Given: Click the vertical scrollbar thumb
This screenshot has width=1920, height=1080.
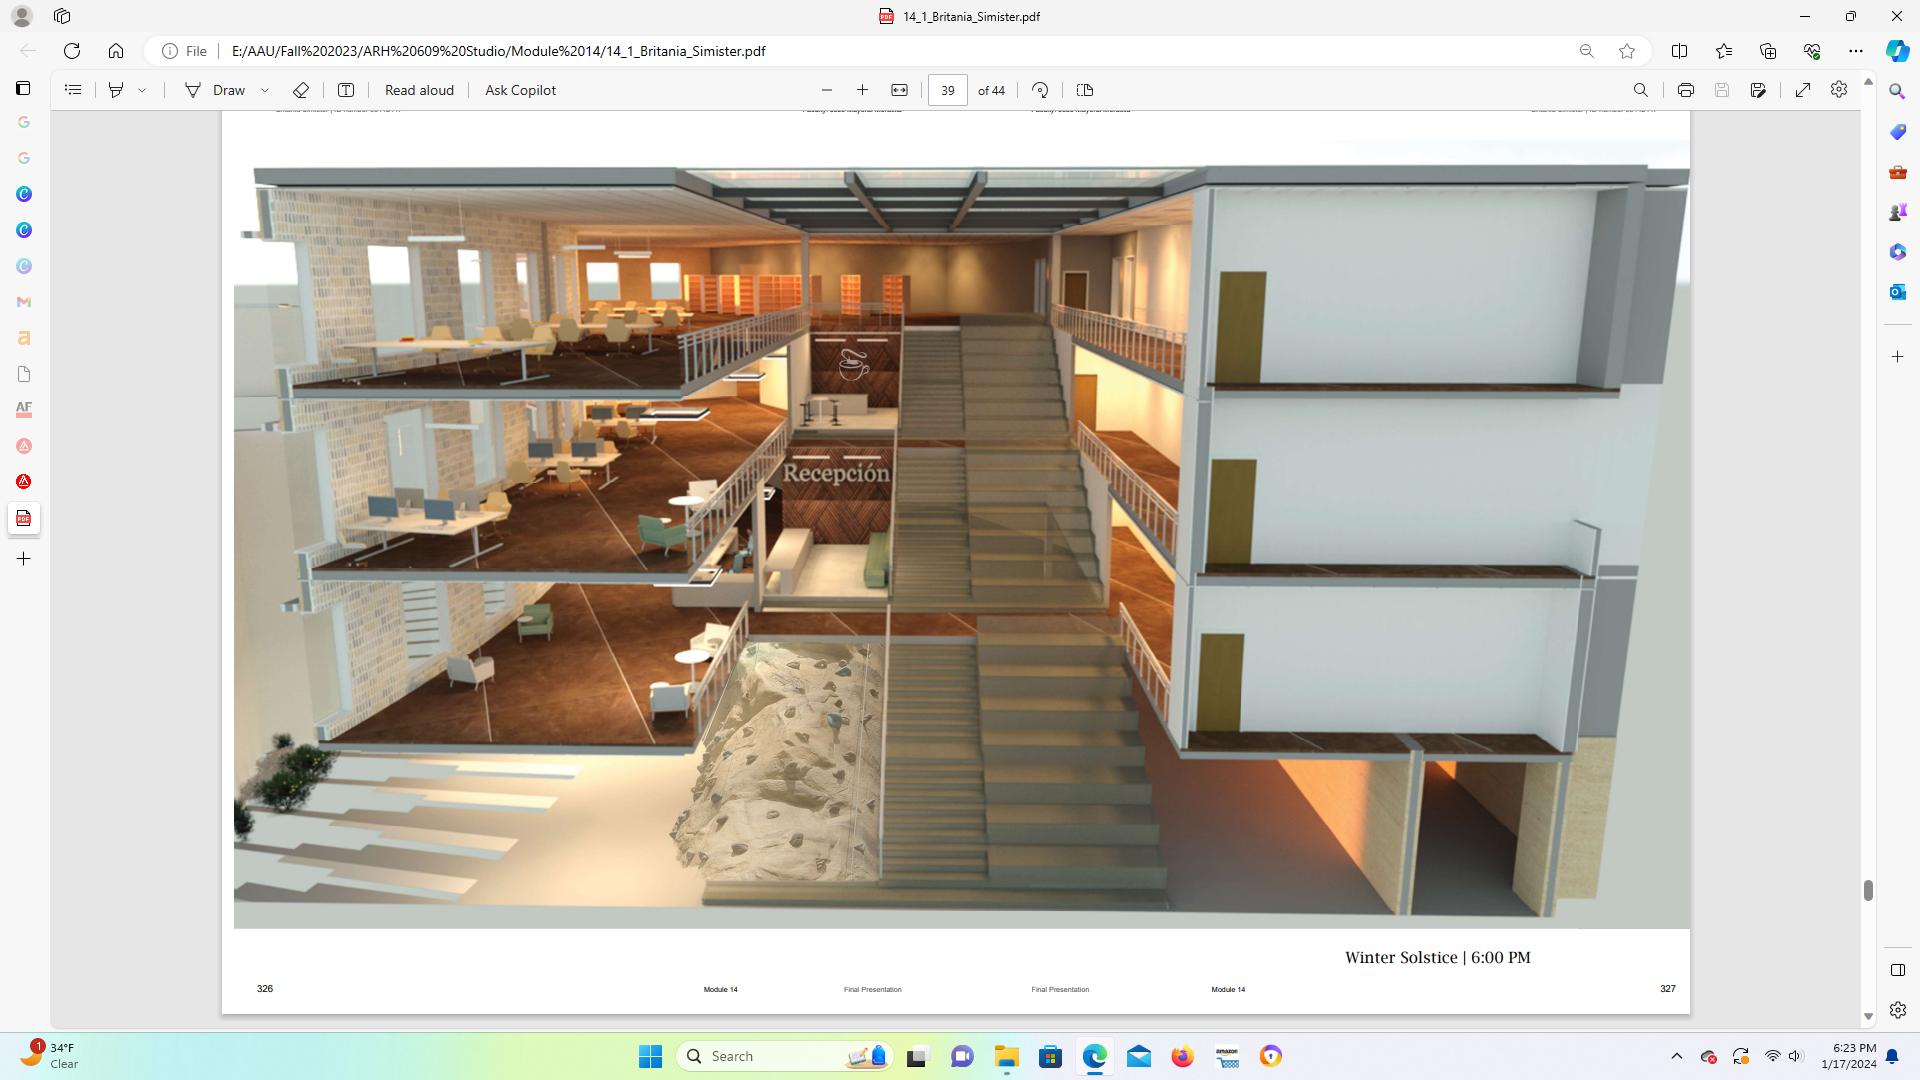Looking at the screenshot, I should 1867,890.
